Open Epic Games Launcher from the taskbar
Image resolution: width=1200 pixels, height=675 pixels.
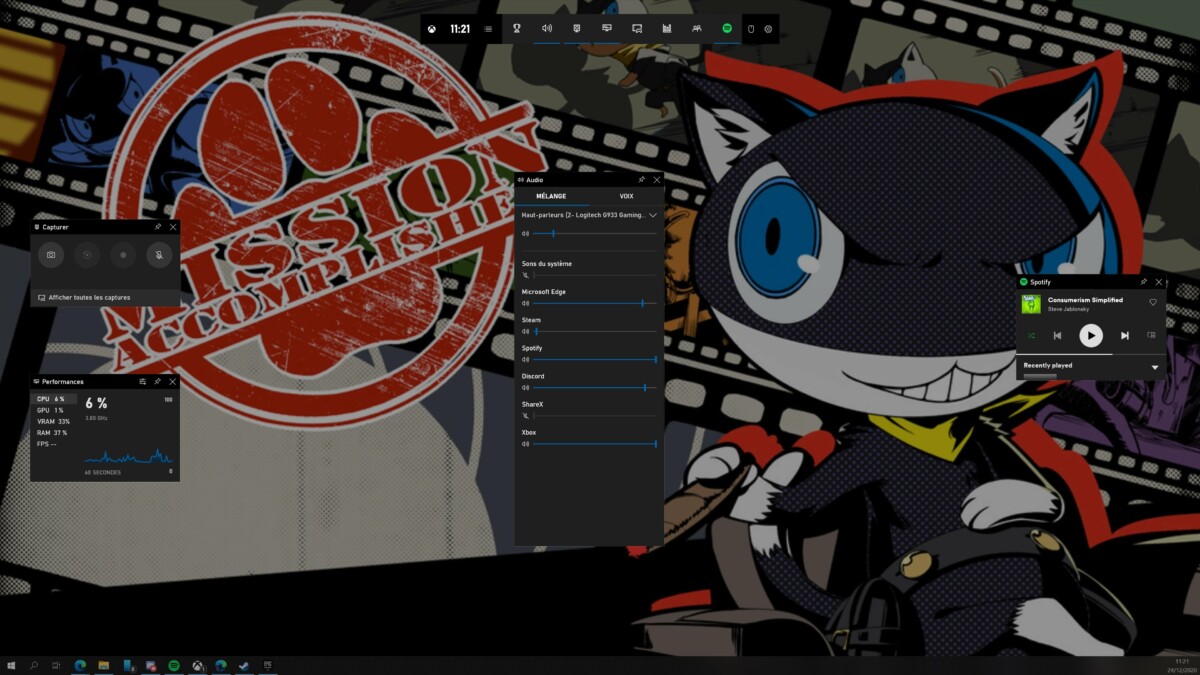tap(268, 665)
